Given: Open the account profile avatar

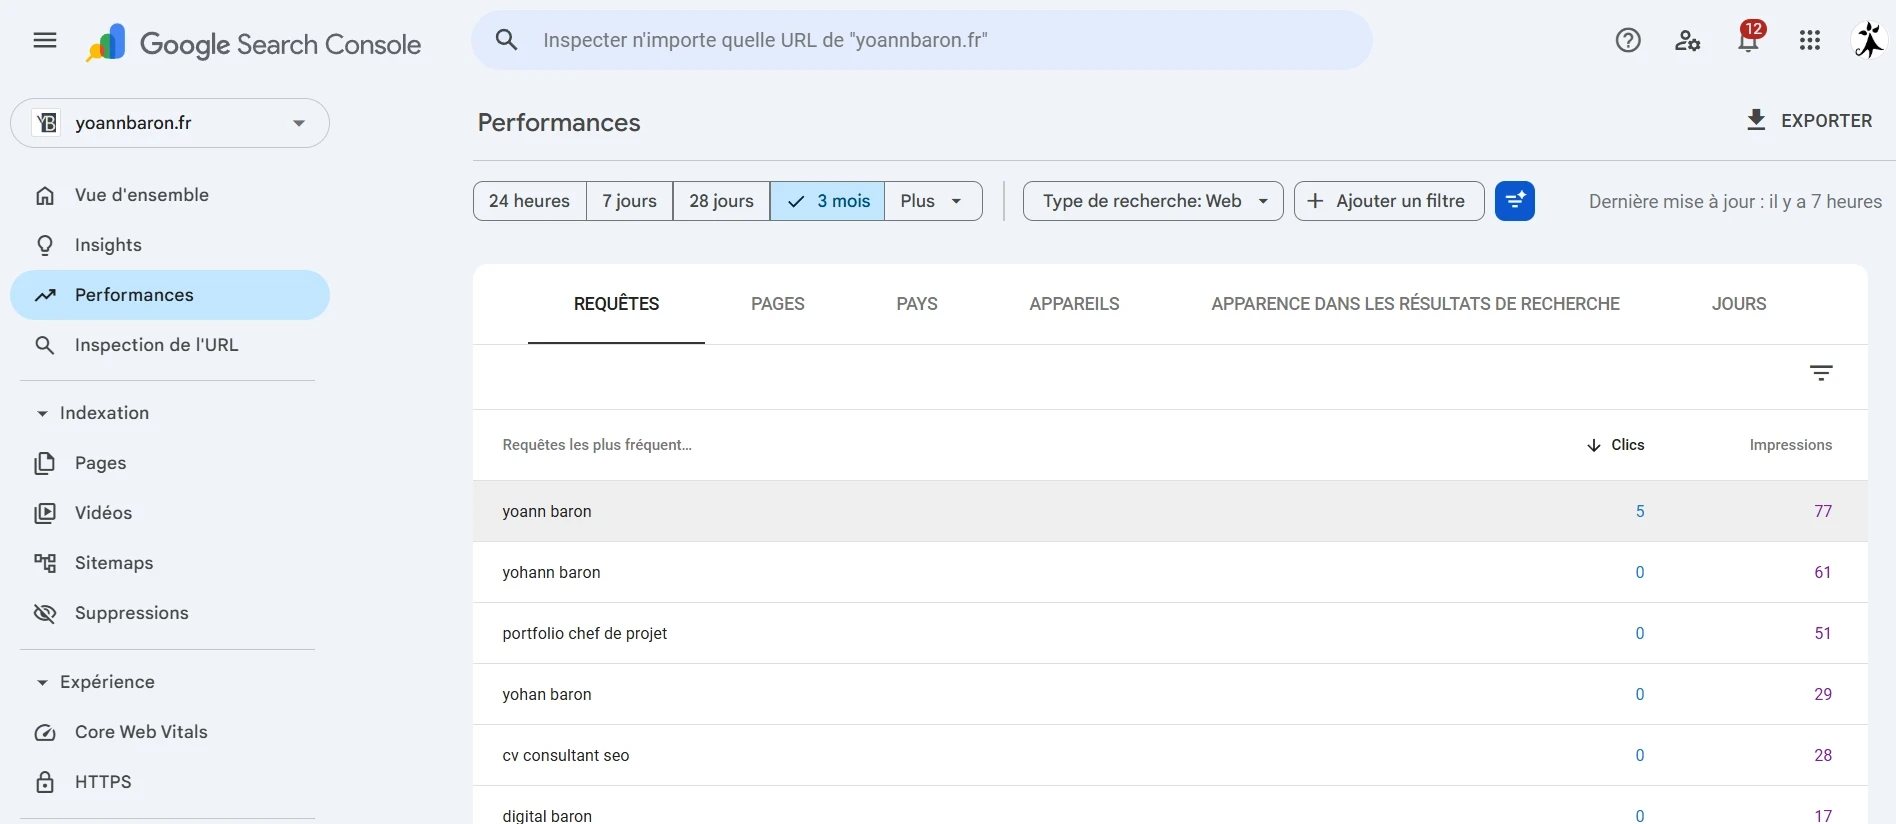Looking at the screenshot, I should [x=1869, y=40].
